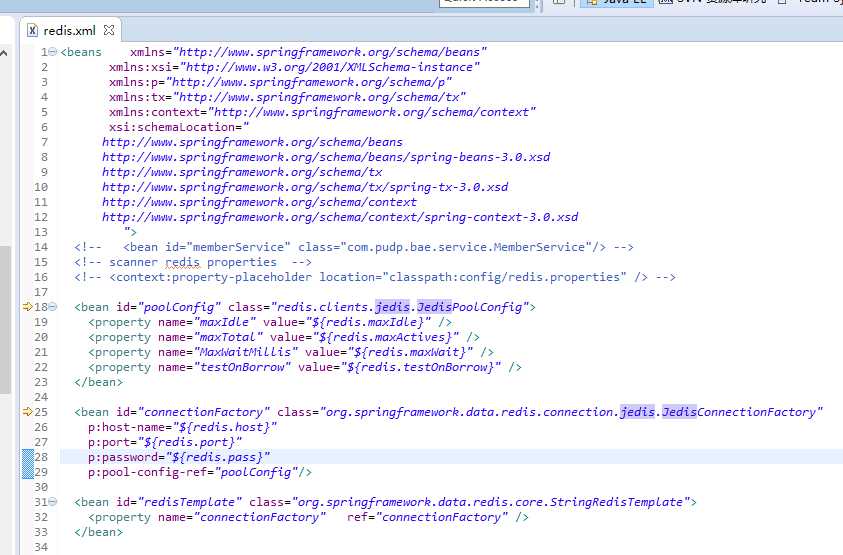Click the spring-tx-3.0.xsd URL on line 10
Viewport: 843px width, 555px height.
(305, 187)
